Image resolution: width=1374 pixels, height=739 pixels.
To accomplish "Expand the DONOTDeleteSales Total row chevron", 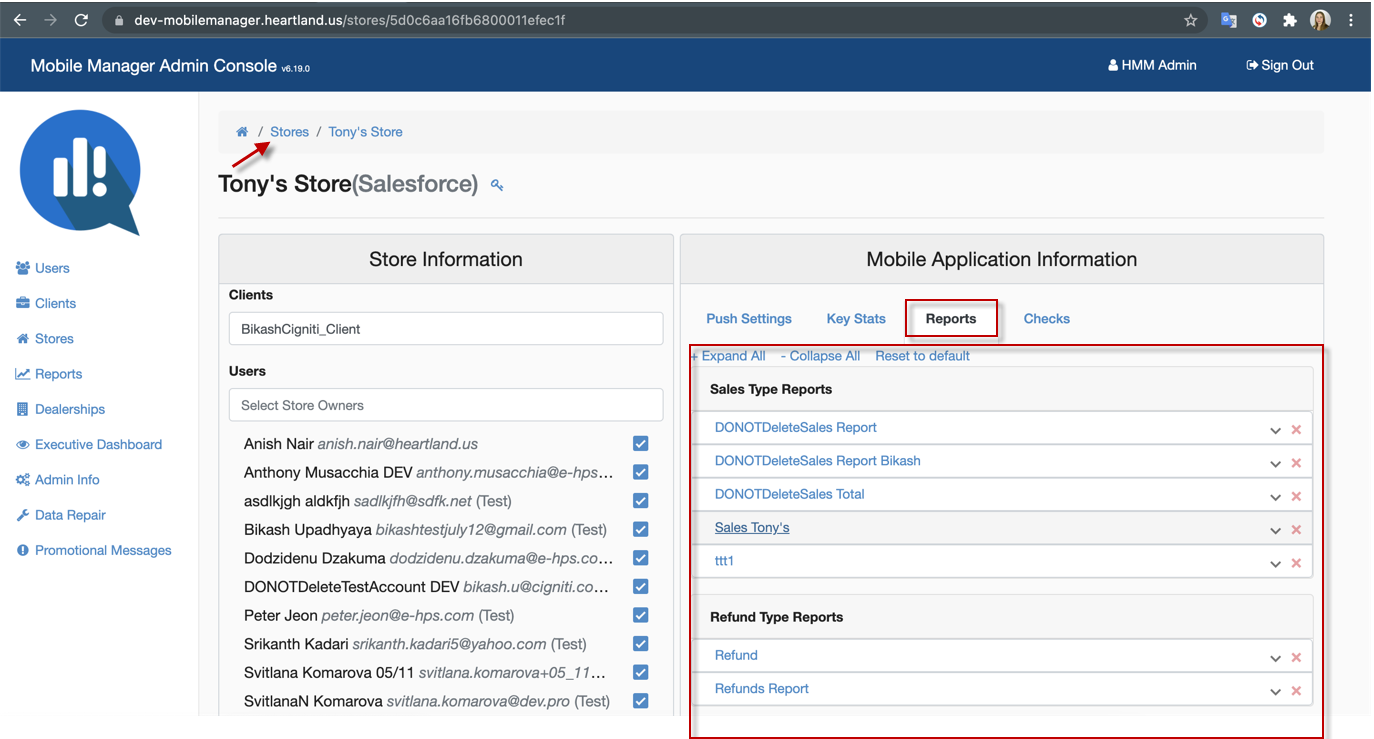I will pos(1275,497).
